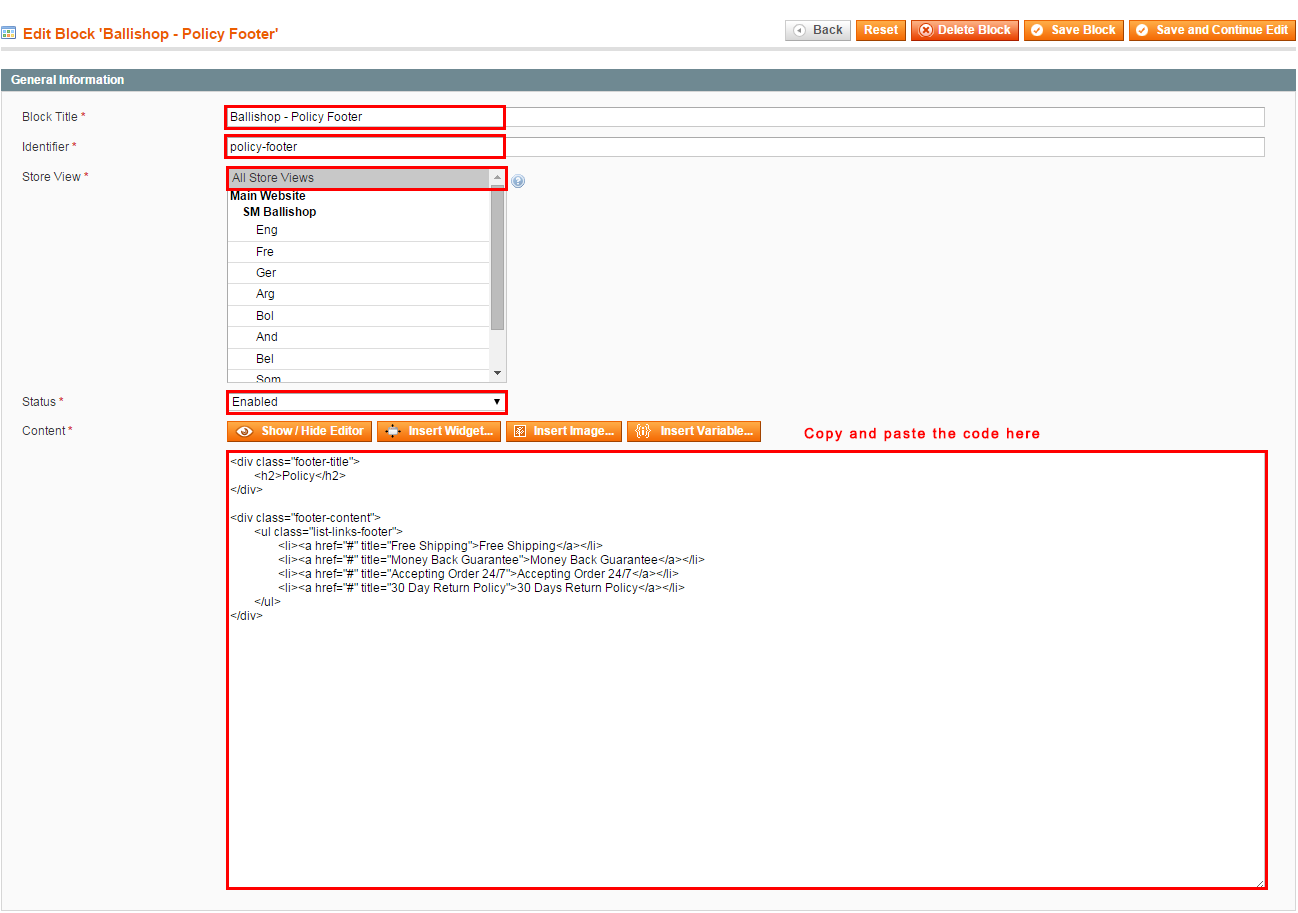The width and height of the screenshot is (1298, 913).
Task: Click the block icon beside Edit Block title
Action: (9, 33)
